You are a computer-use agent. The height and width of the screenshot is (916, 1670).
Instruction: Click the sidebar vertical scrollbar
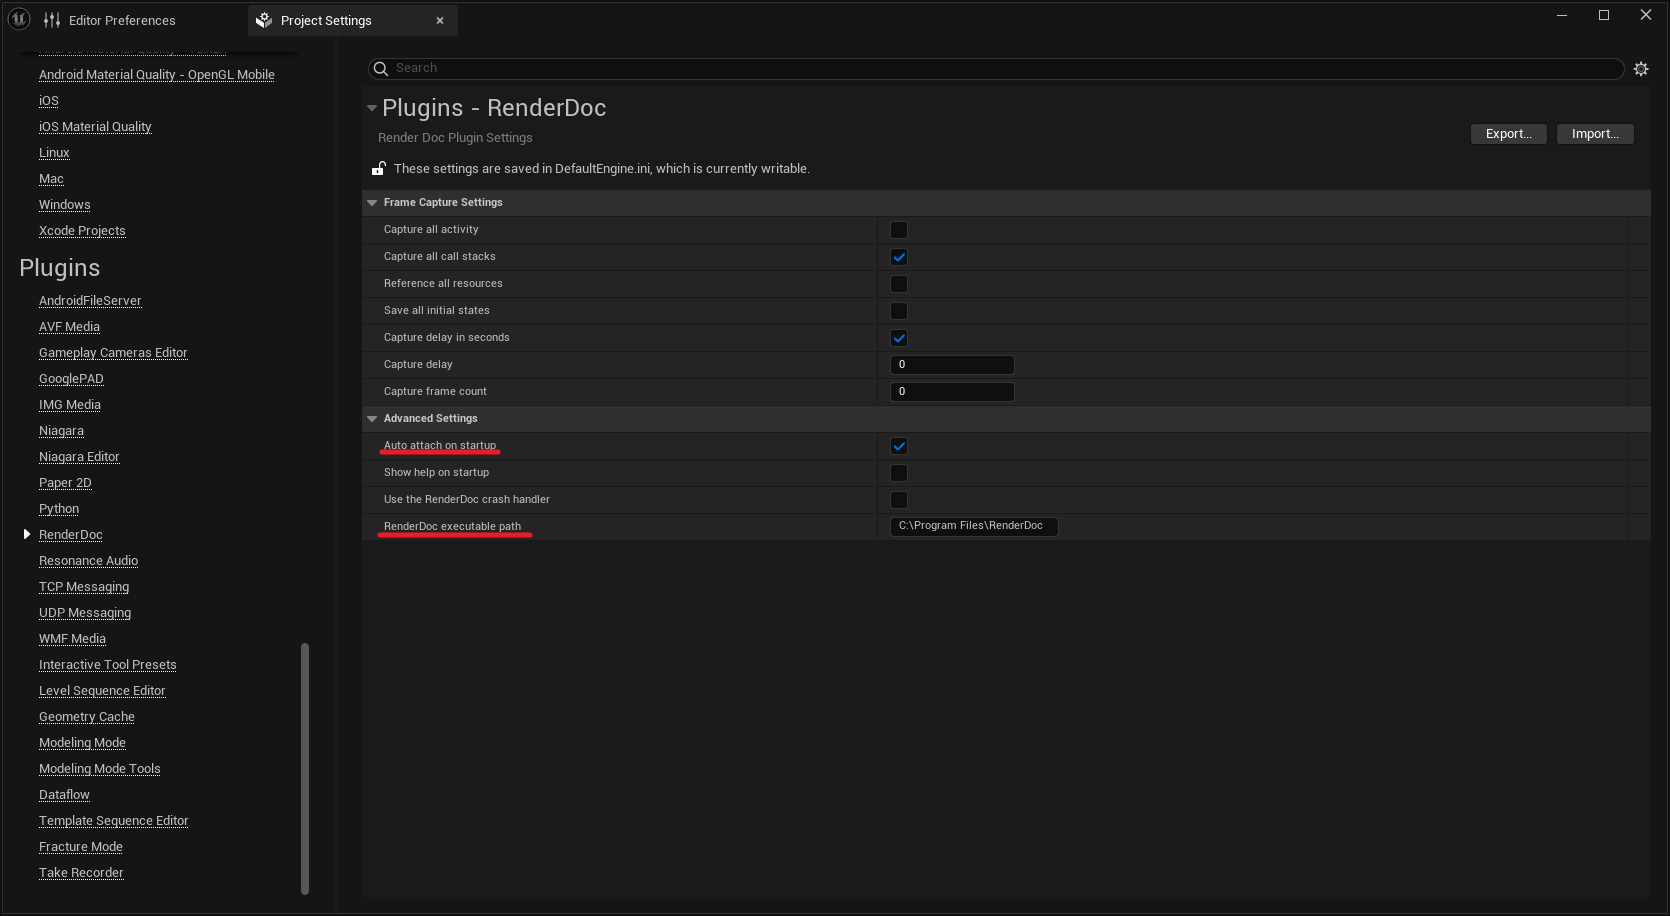click(x=305, y=768)
